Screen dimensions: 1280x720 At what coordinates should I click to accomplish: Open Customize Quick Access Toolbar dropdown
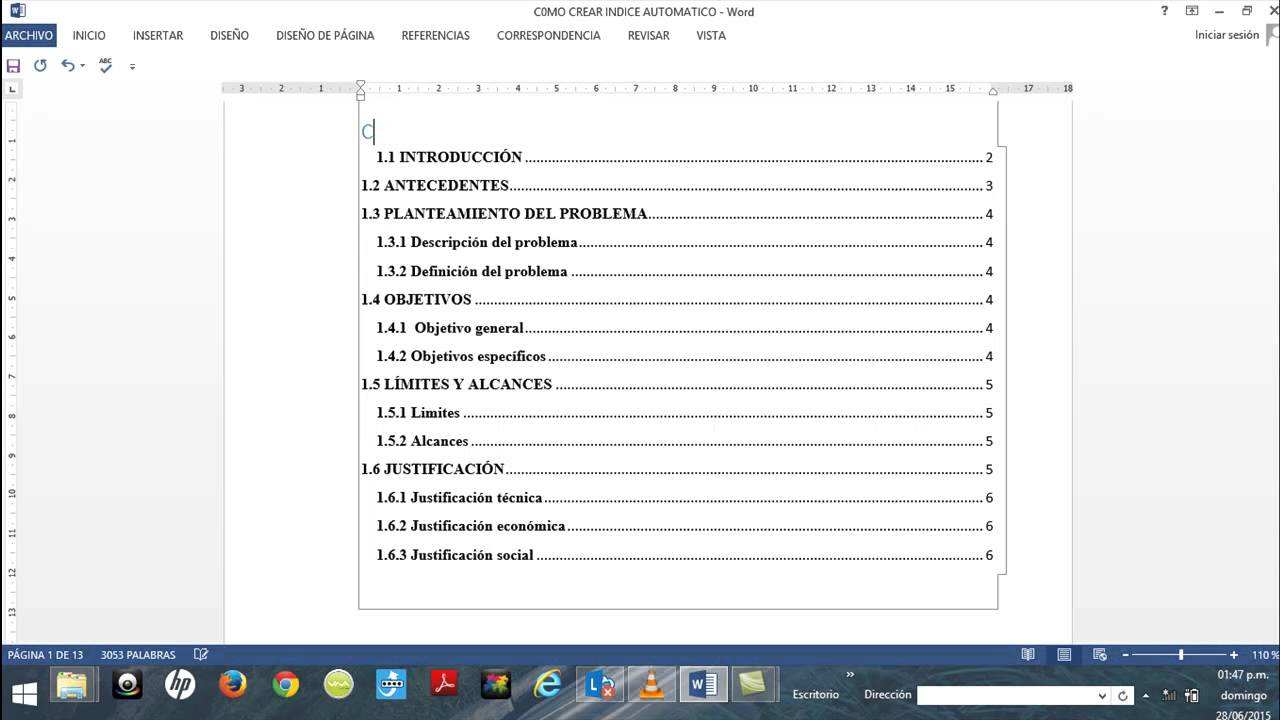tap(132, 67)
